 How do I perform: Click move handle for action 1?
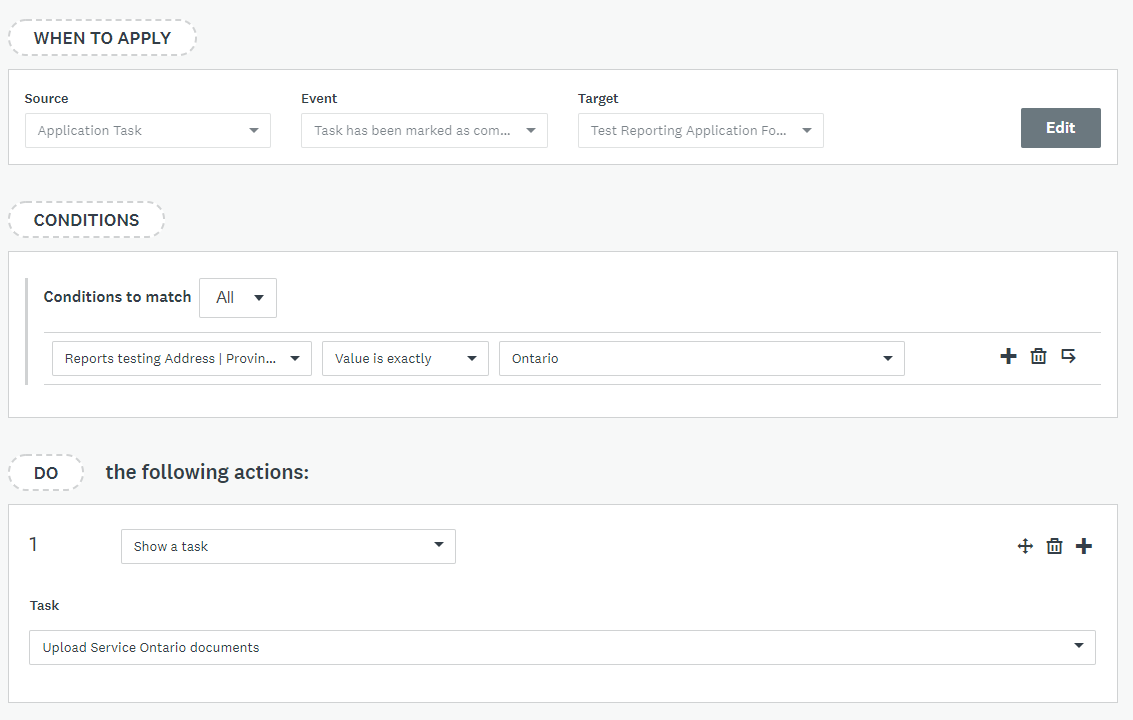(1025, 546)
